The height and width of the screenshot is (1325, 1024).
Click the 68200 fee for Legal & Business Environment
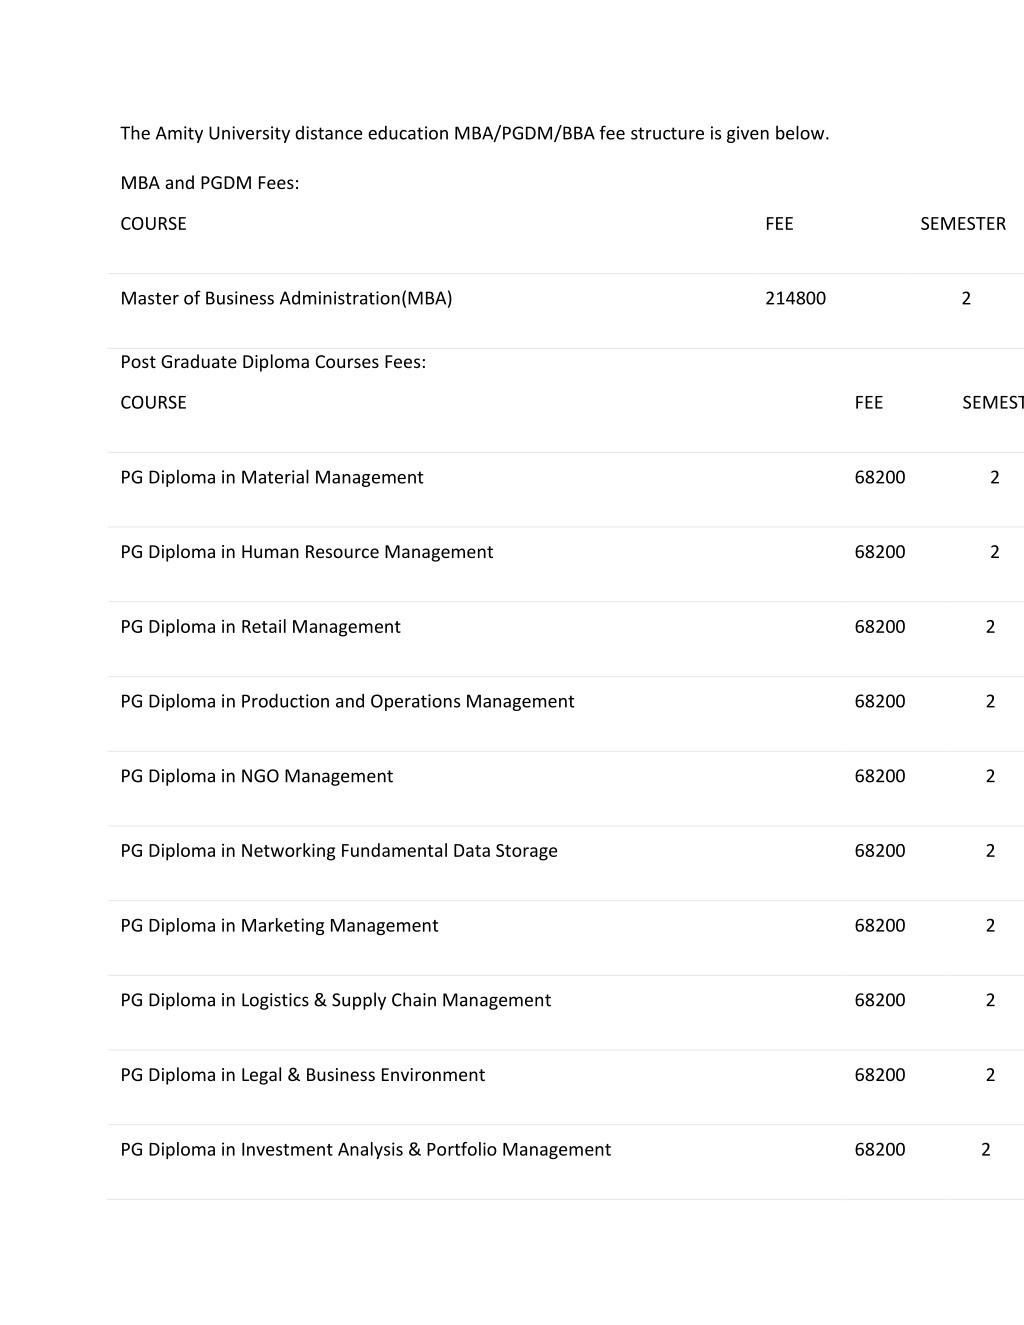880,1075
